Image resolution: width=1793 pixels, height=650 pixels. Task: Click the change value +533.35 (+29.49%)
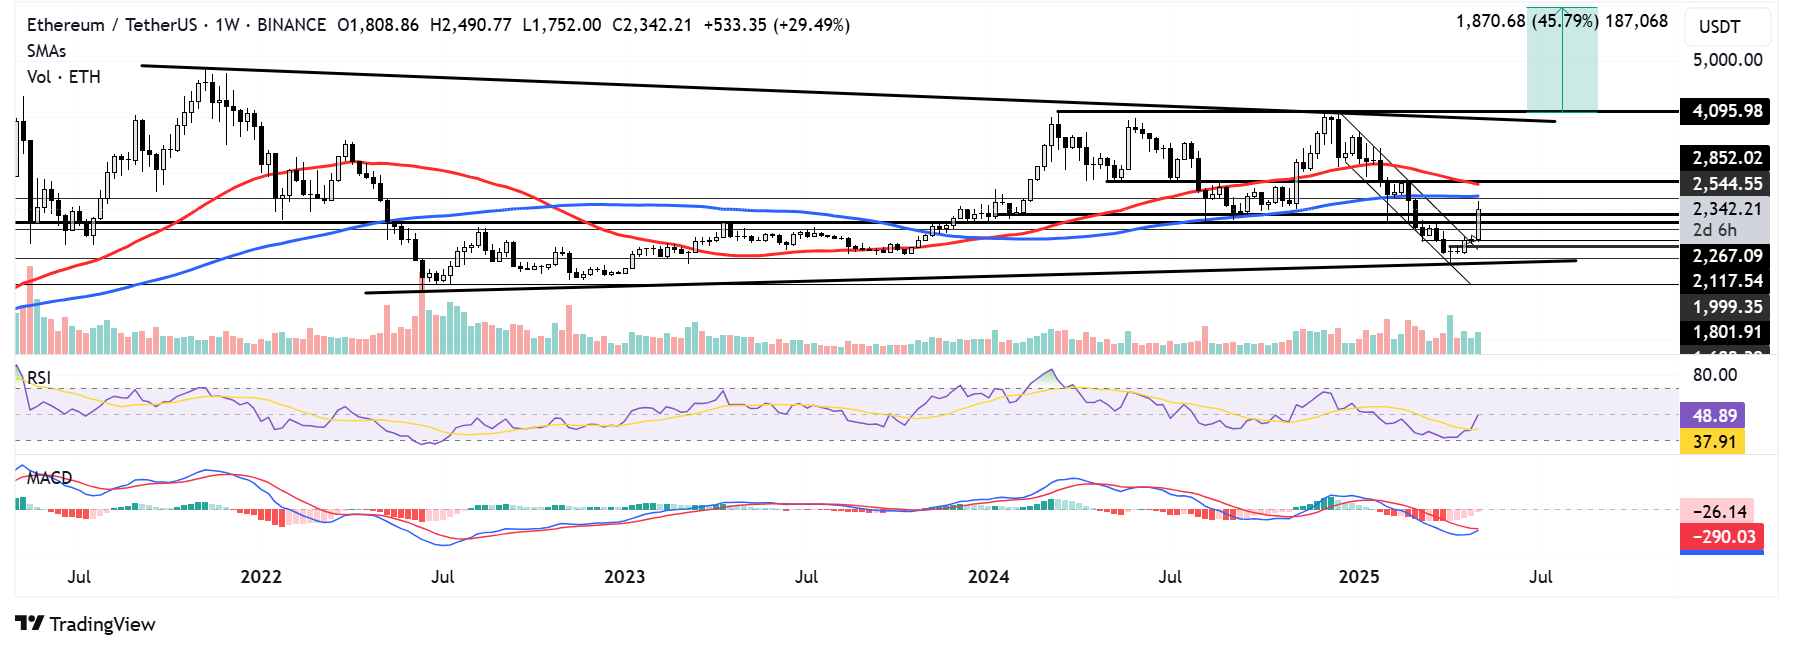(777, 25)
